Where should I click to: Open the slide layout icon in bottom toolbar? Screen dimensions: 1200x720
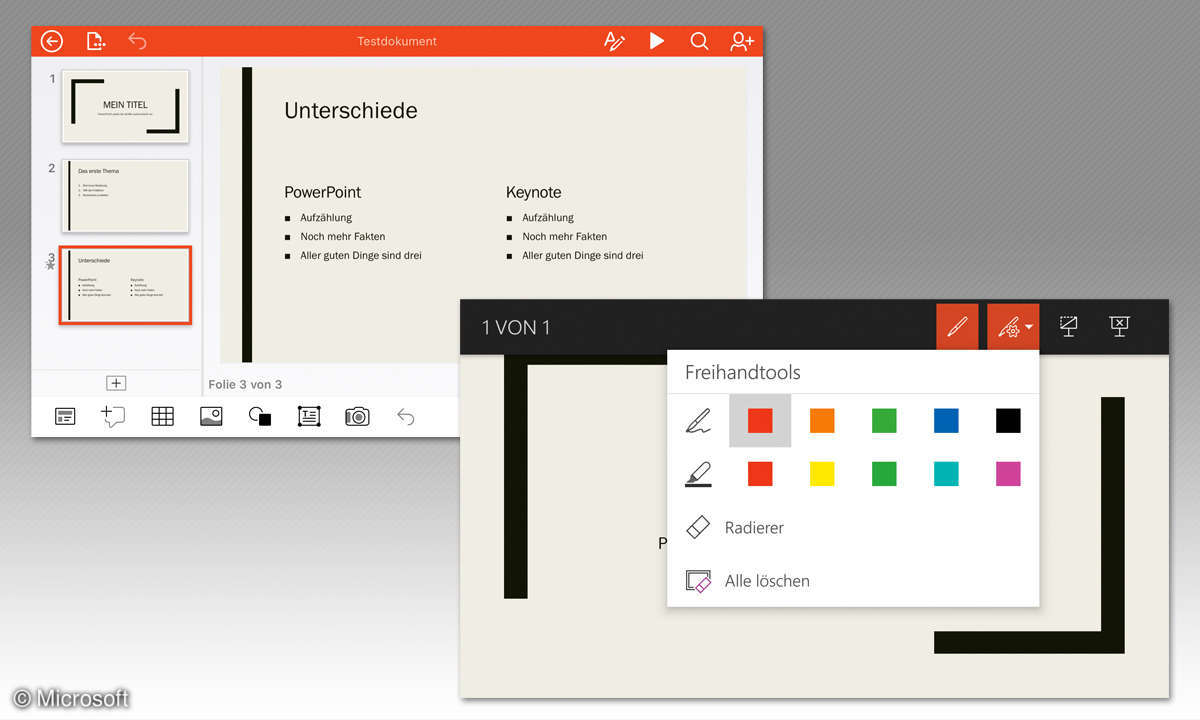(65, 417)
